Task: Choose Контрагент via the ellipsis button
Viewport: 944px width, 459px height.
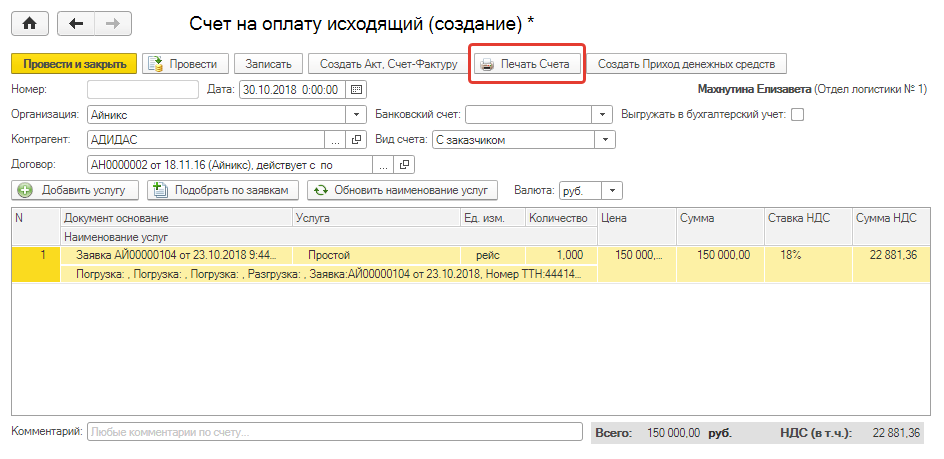Action: (336, 140)
